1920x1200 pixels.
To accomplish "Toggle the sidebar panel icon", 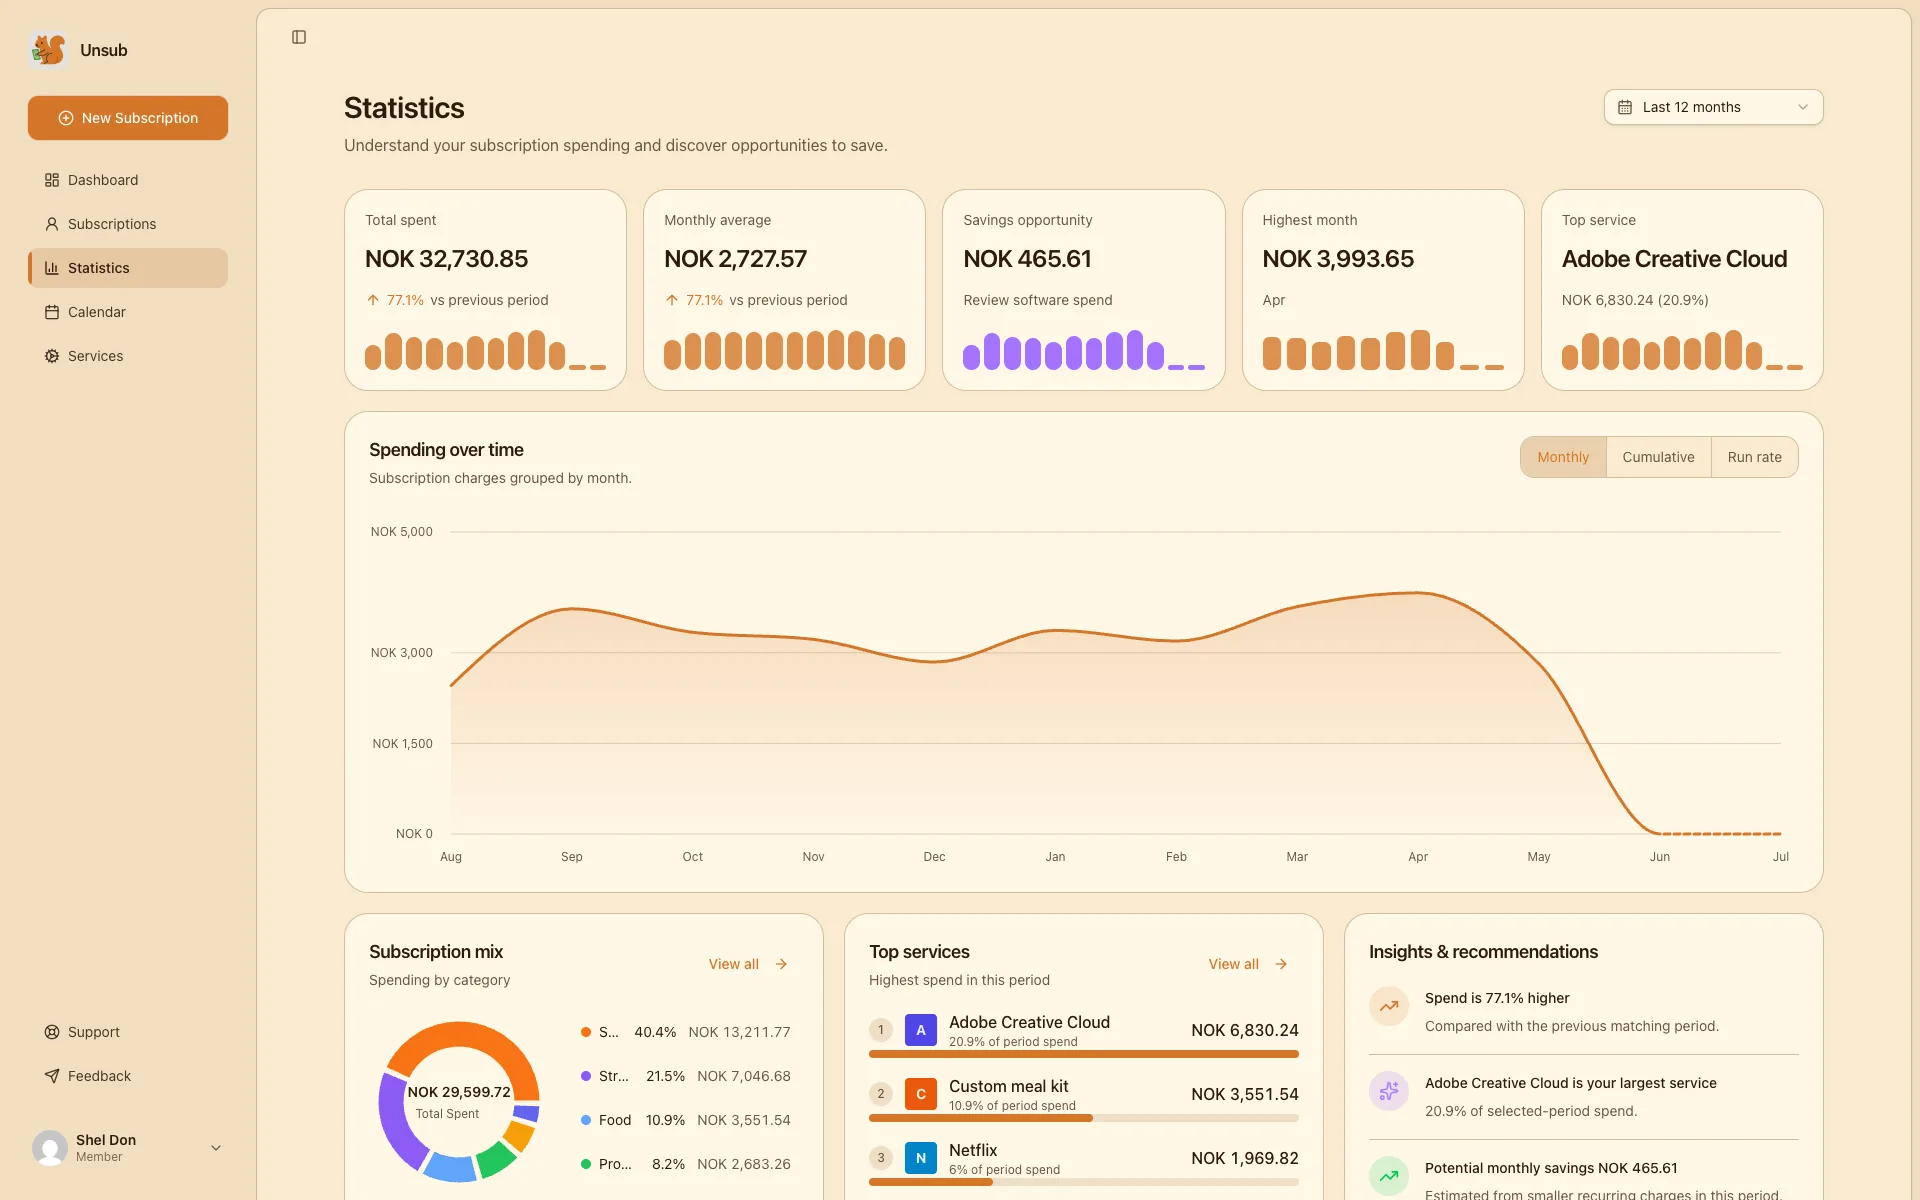I will (x=299, y=37).
